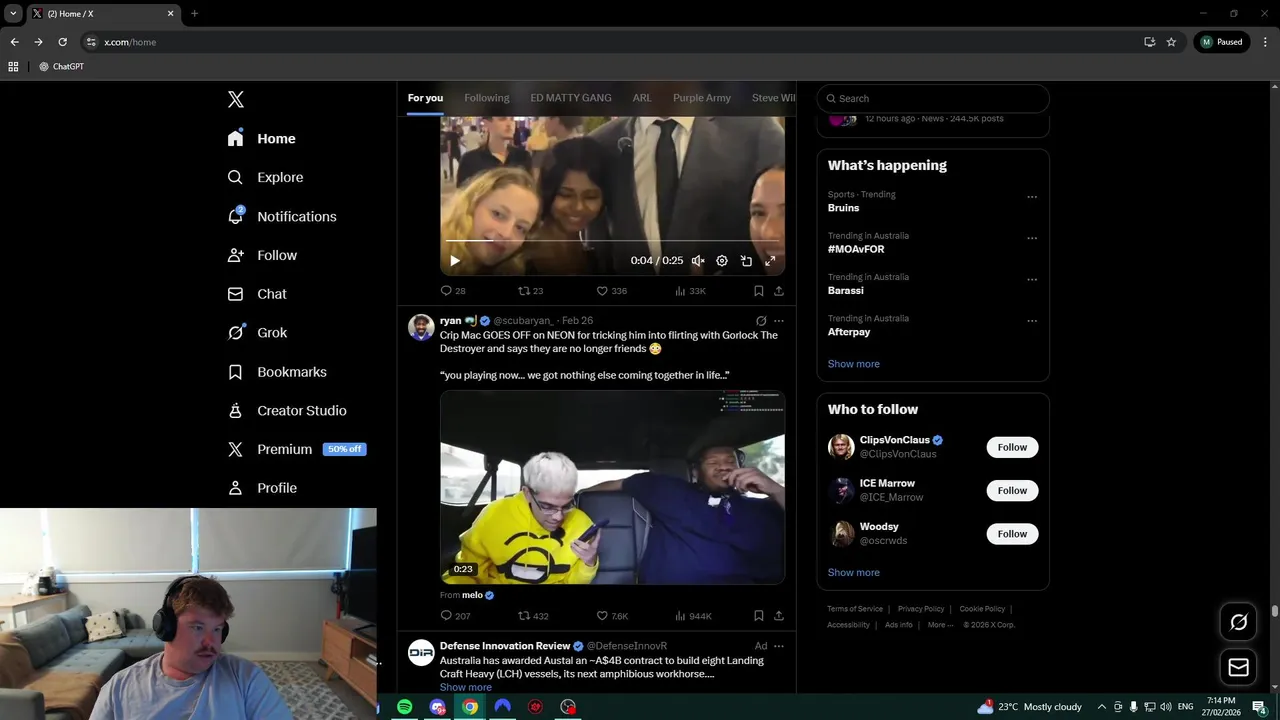Switch to ED MATTY GANG tab

tap(571, 98)
